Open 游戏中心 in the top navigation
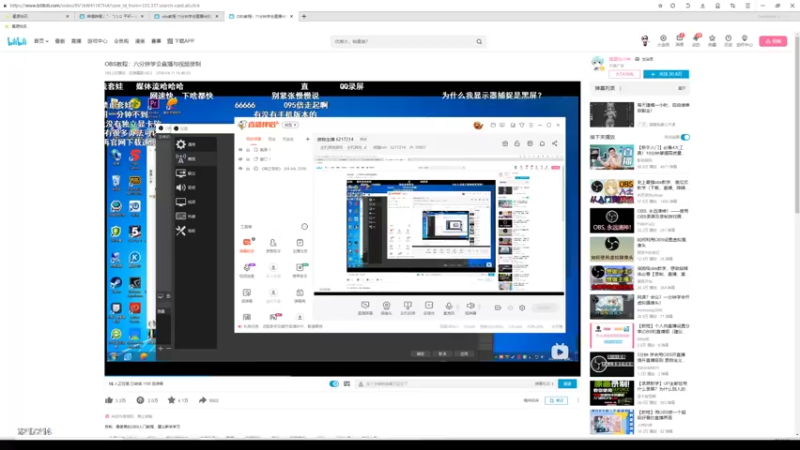The width and height of the screenshot is (800, 450). pyautogui.click(x=97, y=41)
